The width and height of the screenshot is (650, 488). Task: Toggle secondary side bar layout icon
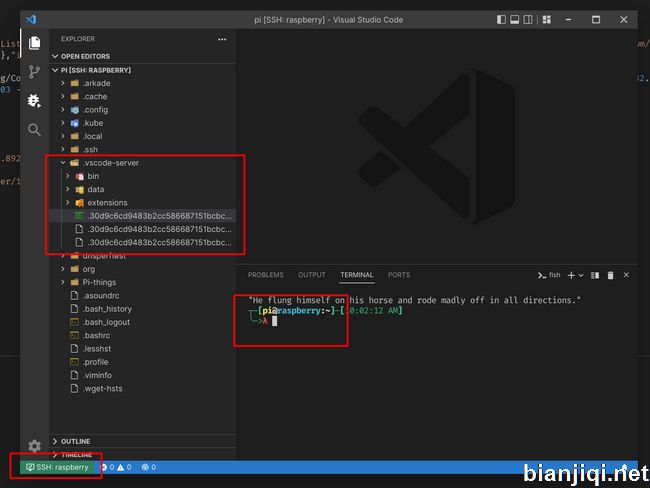click(x=528, y=19)
